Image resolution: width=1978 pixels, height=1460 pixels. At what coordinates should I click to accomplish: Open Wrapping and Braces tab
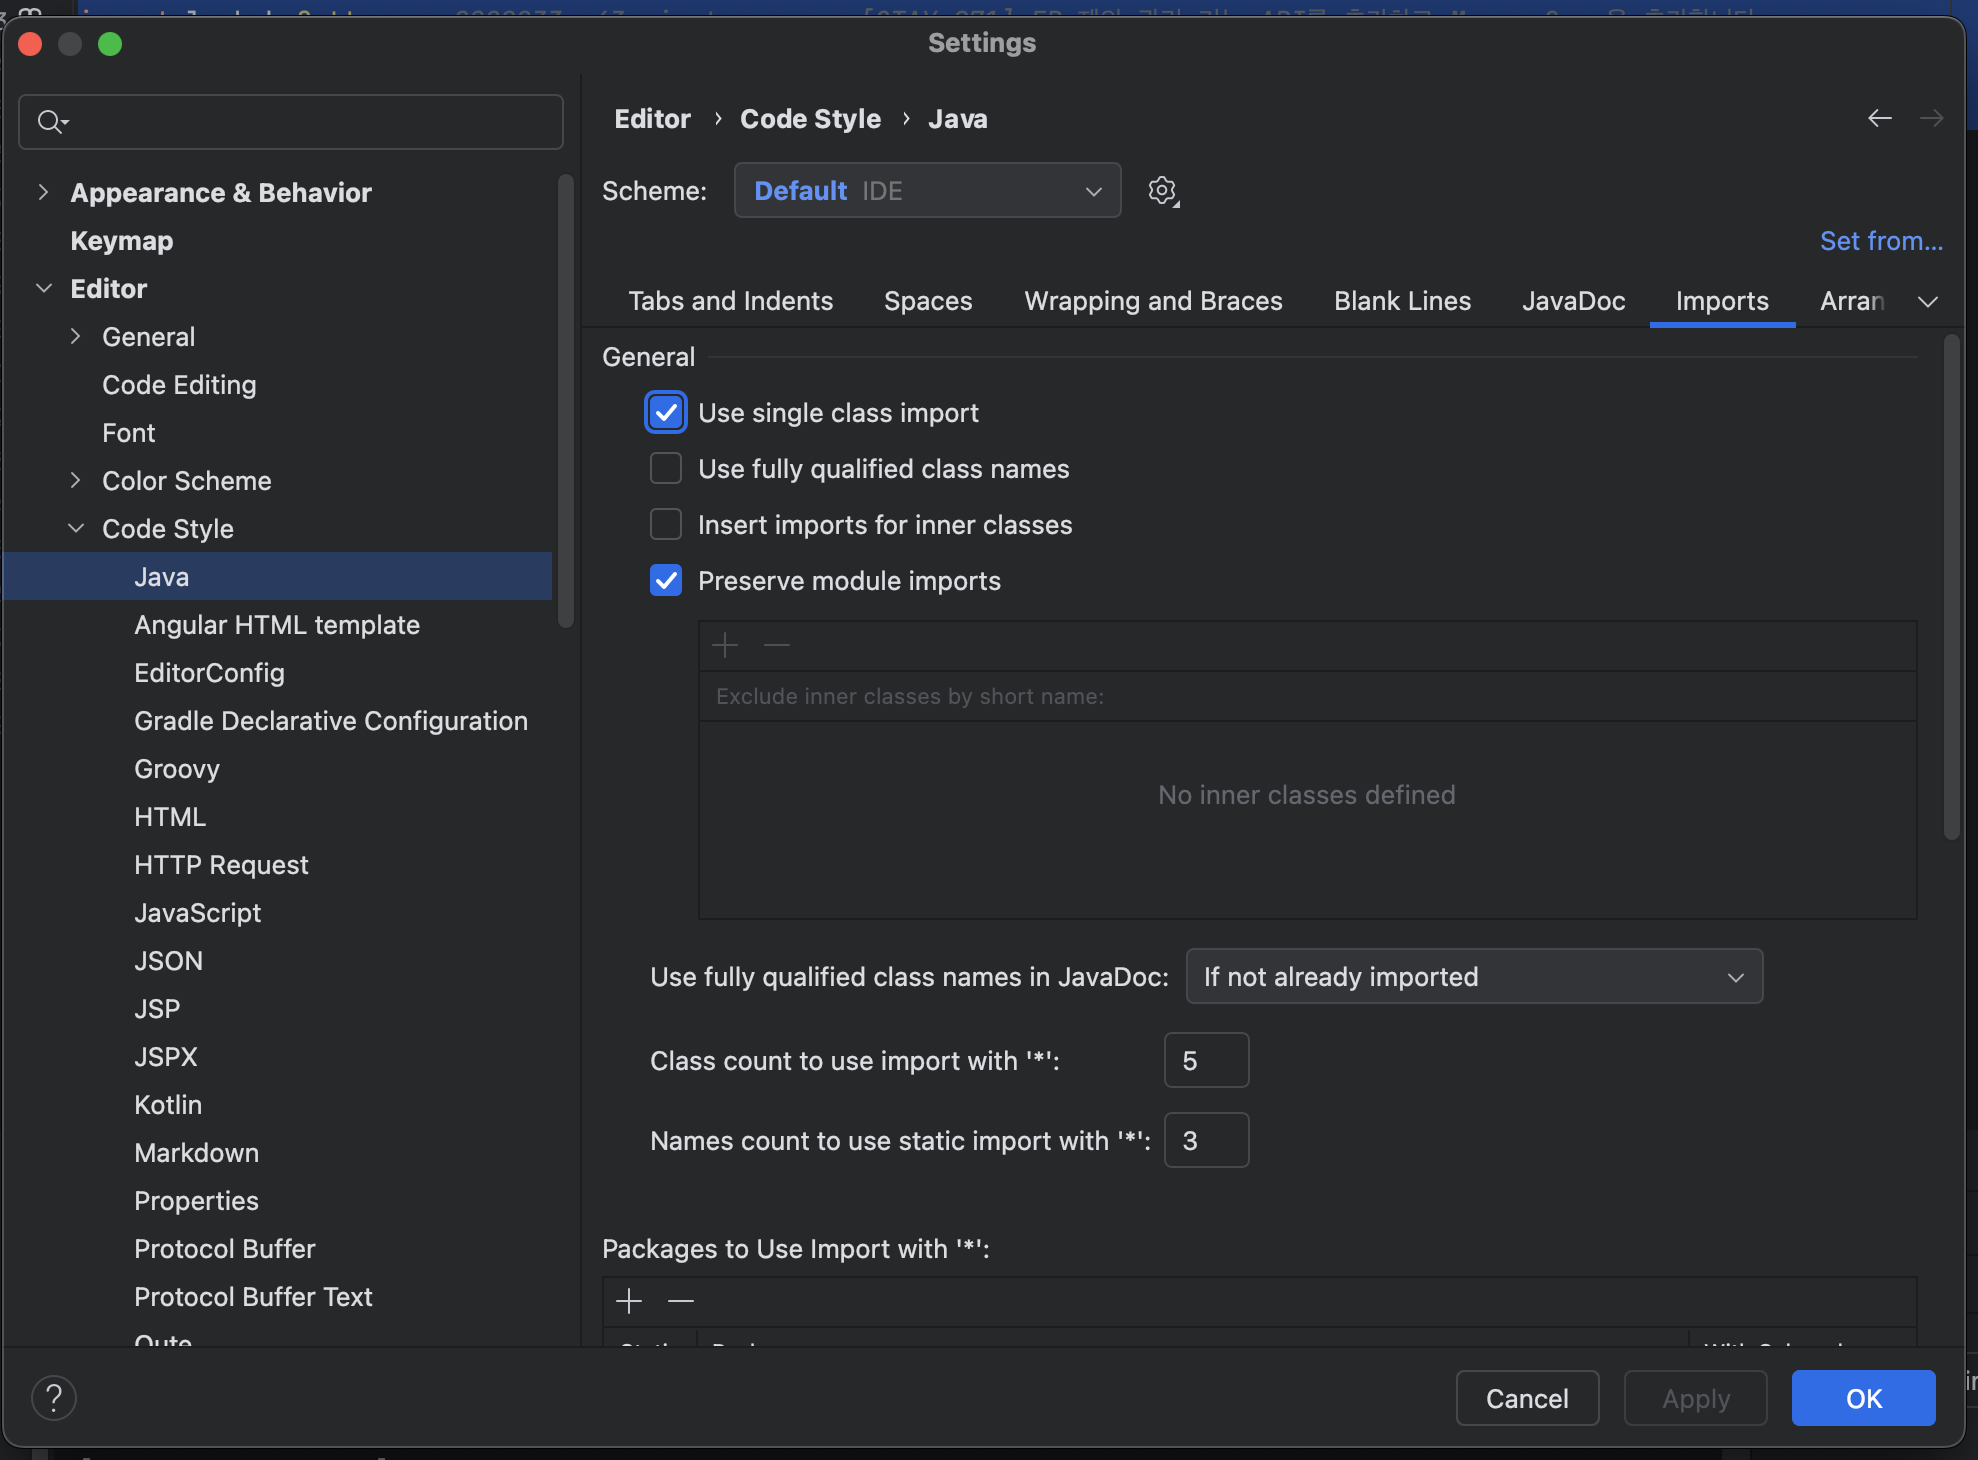coord(1153,301)
